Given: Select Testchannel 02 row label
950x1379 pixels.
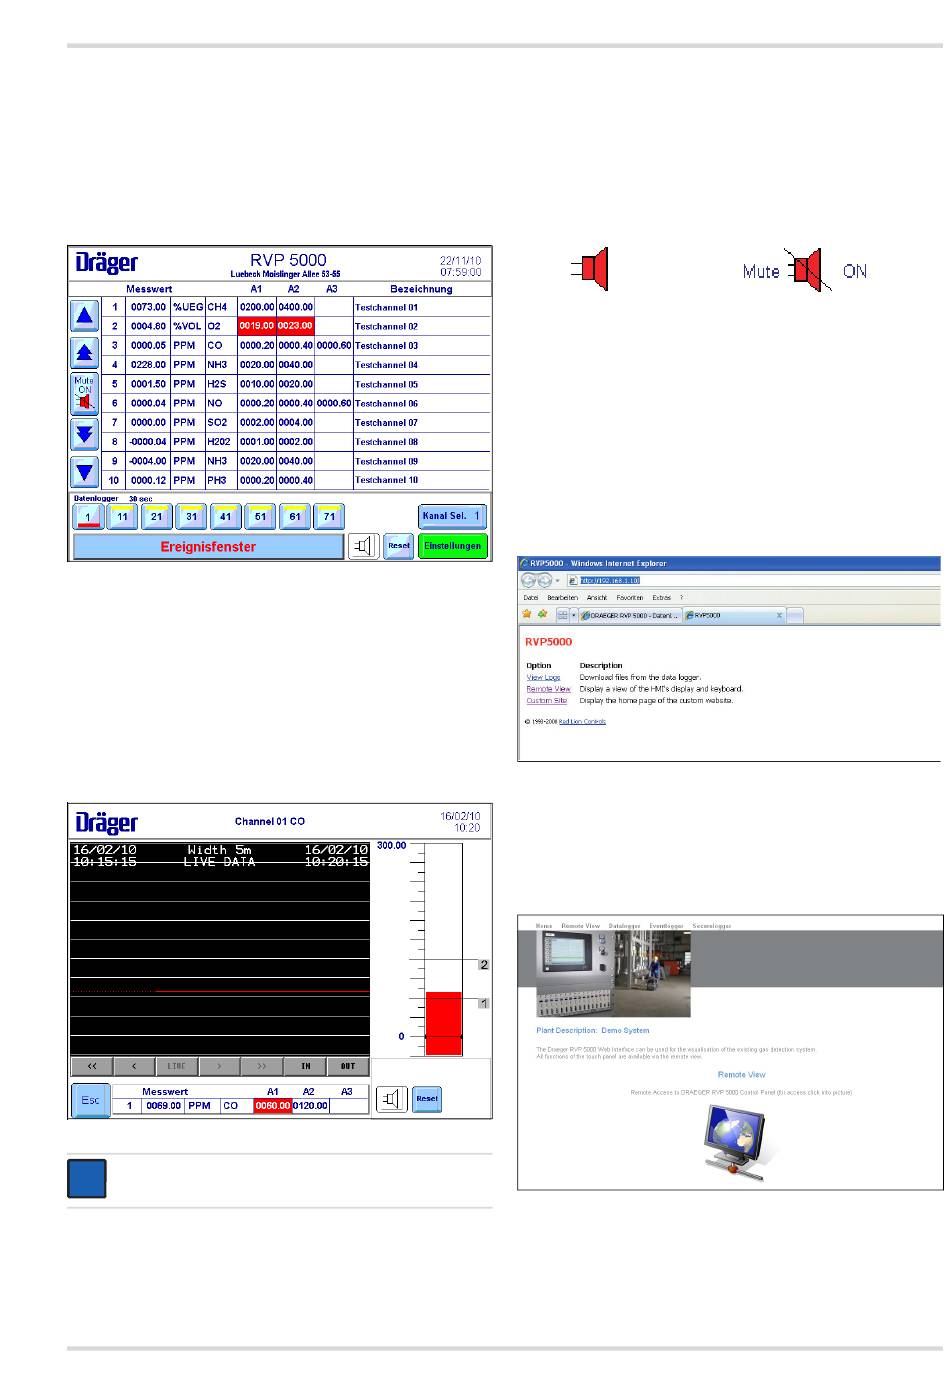Looking at the screenshot, I should tap(386, 327).
